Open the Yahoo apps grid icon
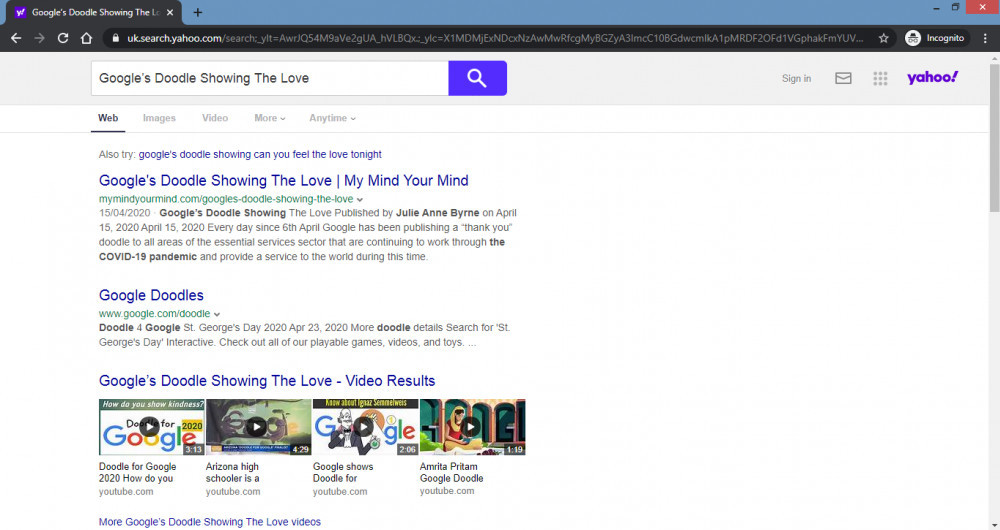 point(880,78)
